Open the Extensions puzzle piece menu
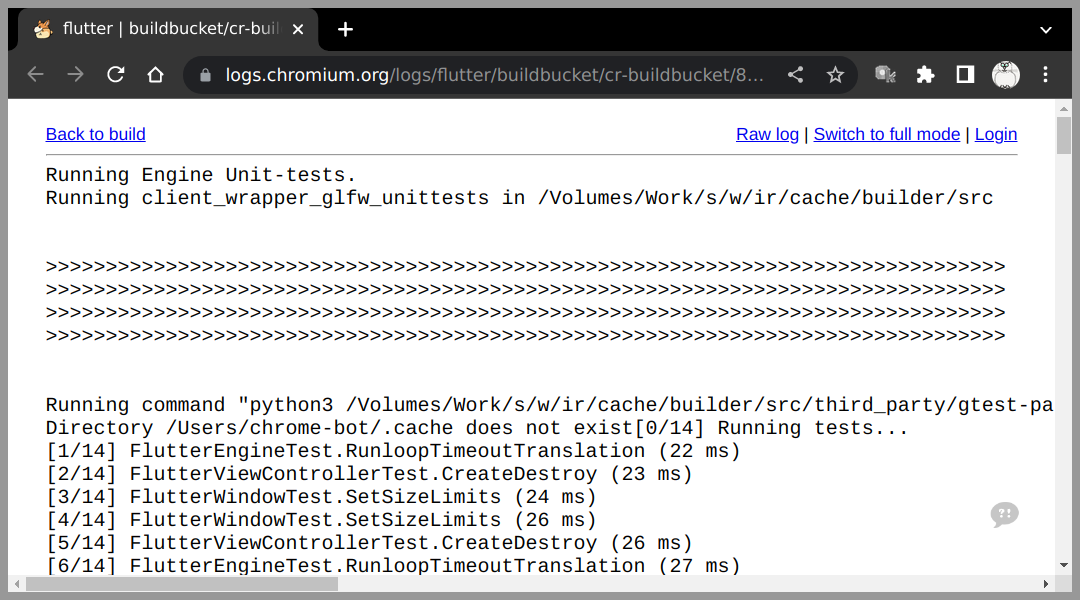This screenshot has width=1080, height=600. 925,74
